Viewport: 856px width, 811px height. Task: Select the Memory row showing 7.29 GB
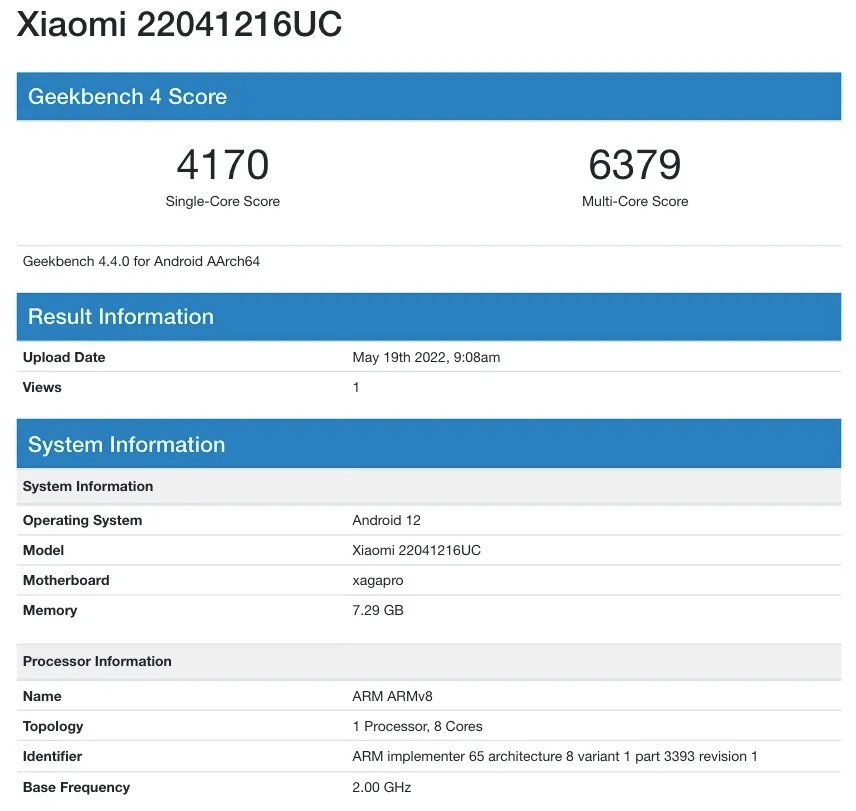[x=50, y=610]
